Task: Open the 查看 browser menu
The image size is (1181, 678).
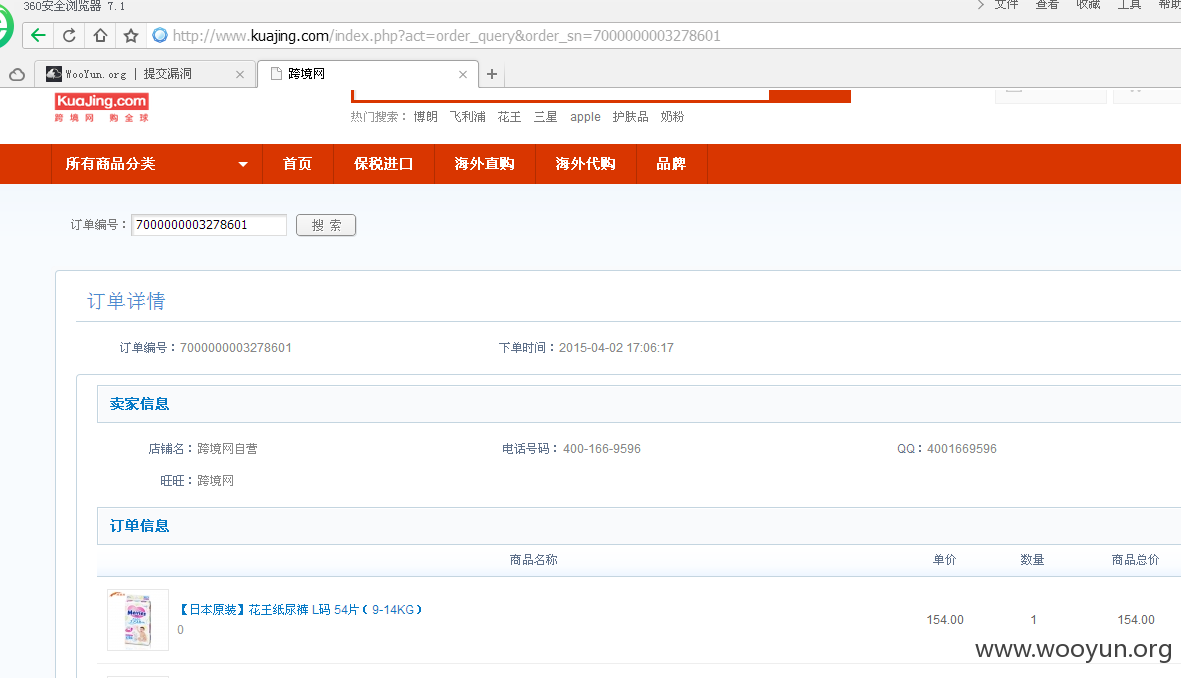Action: tap(1047, 5)
